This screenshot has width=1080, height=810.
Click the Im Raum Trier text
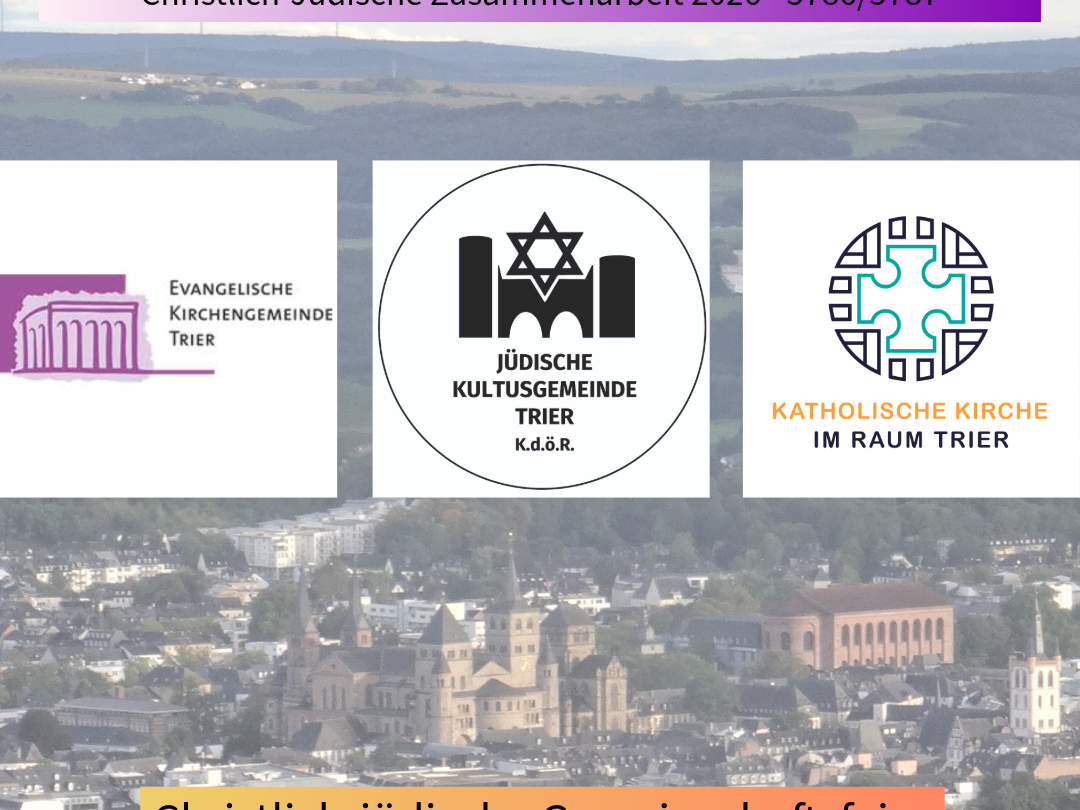pyautogui.click(x=909, y=440)
